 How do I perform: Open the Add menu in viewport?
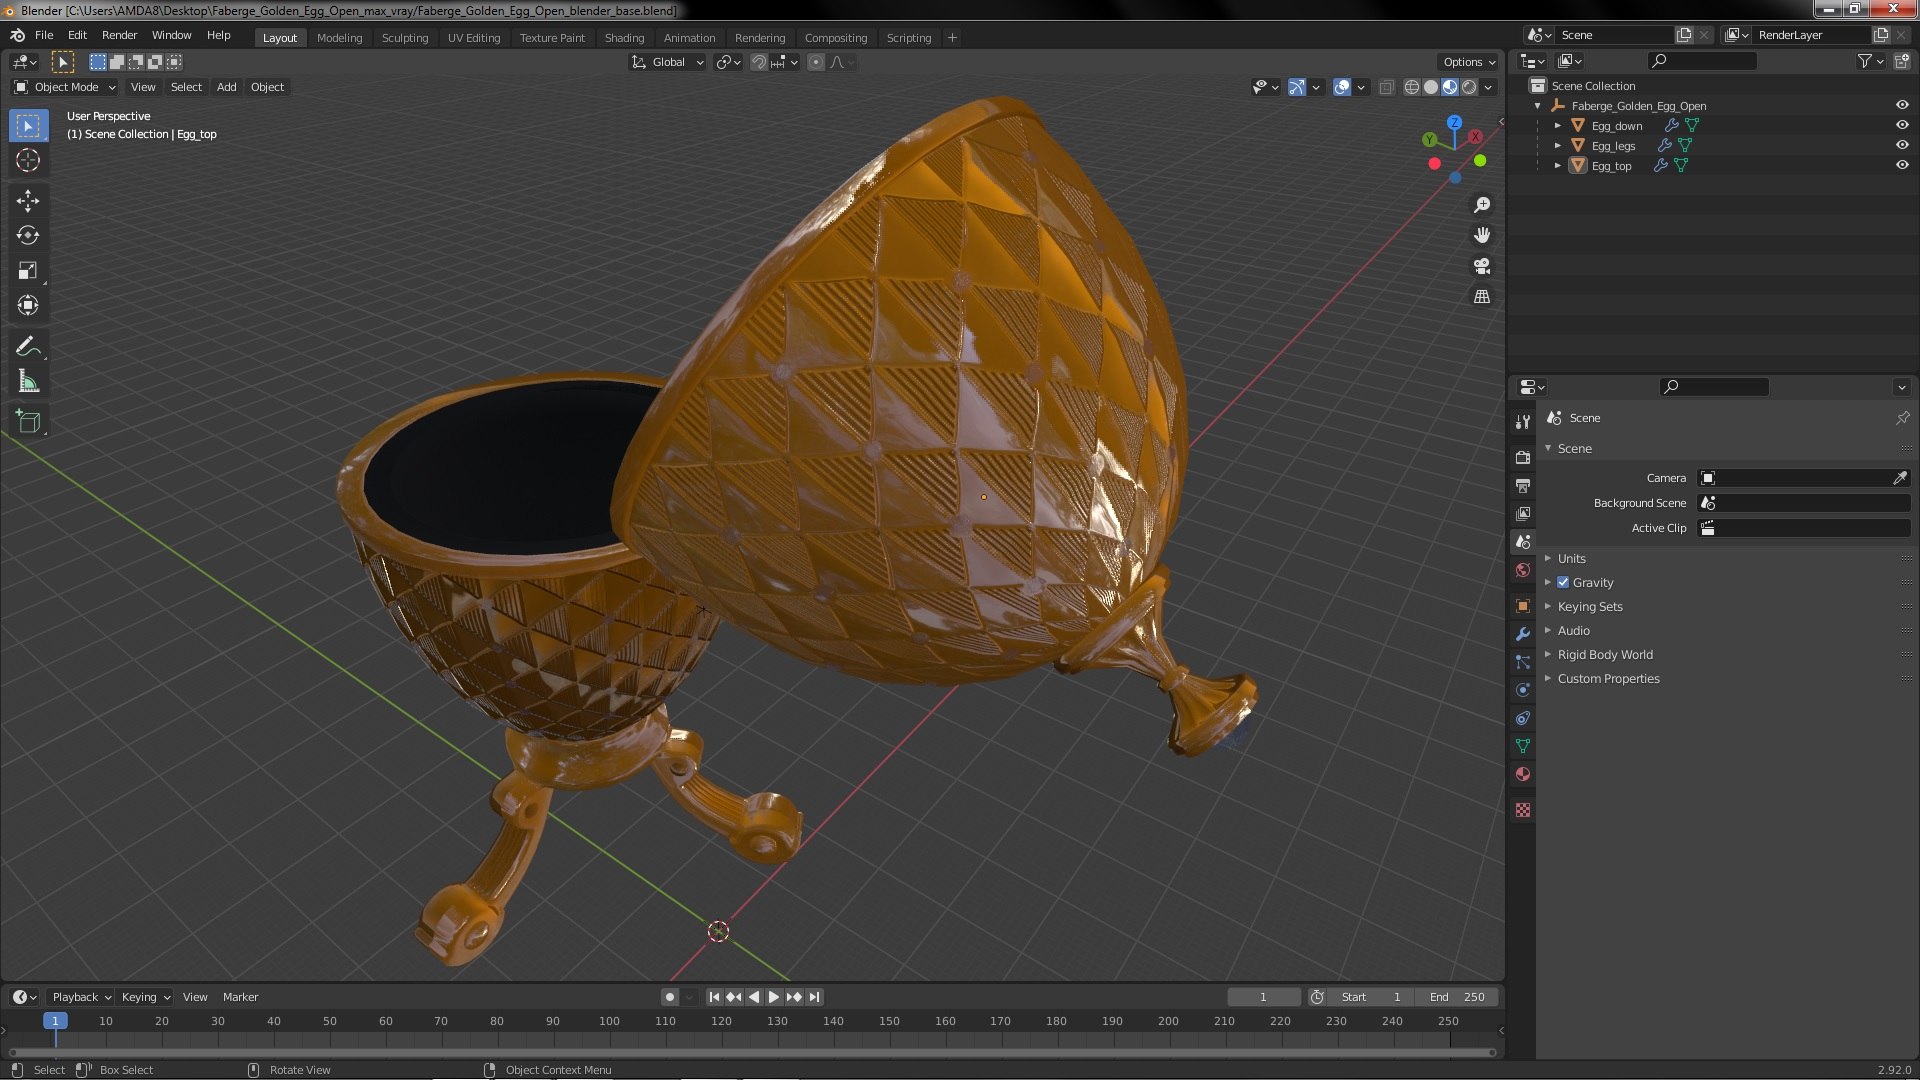click(227, 87)
